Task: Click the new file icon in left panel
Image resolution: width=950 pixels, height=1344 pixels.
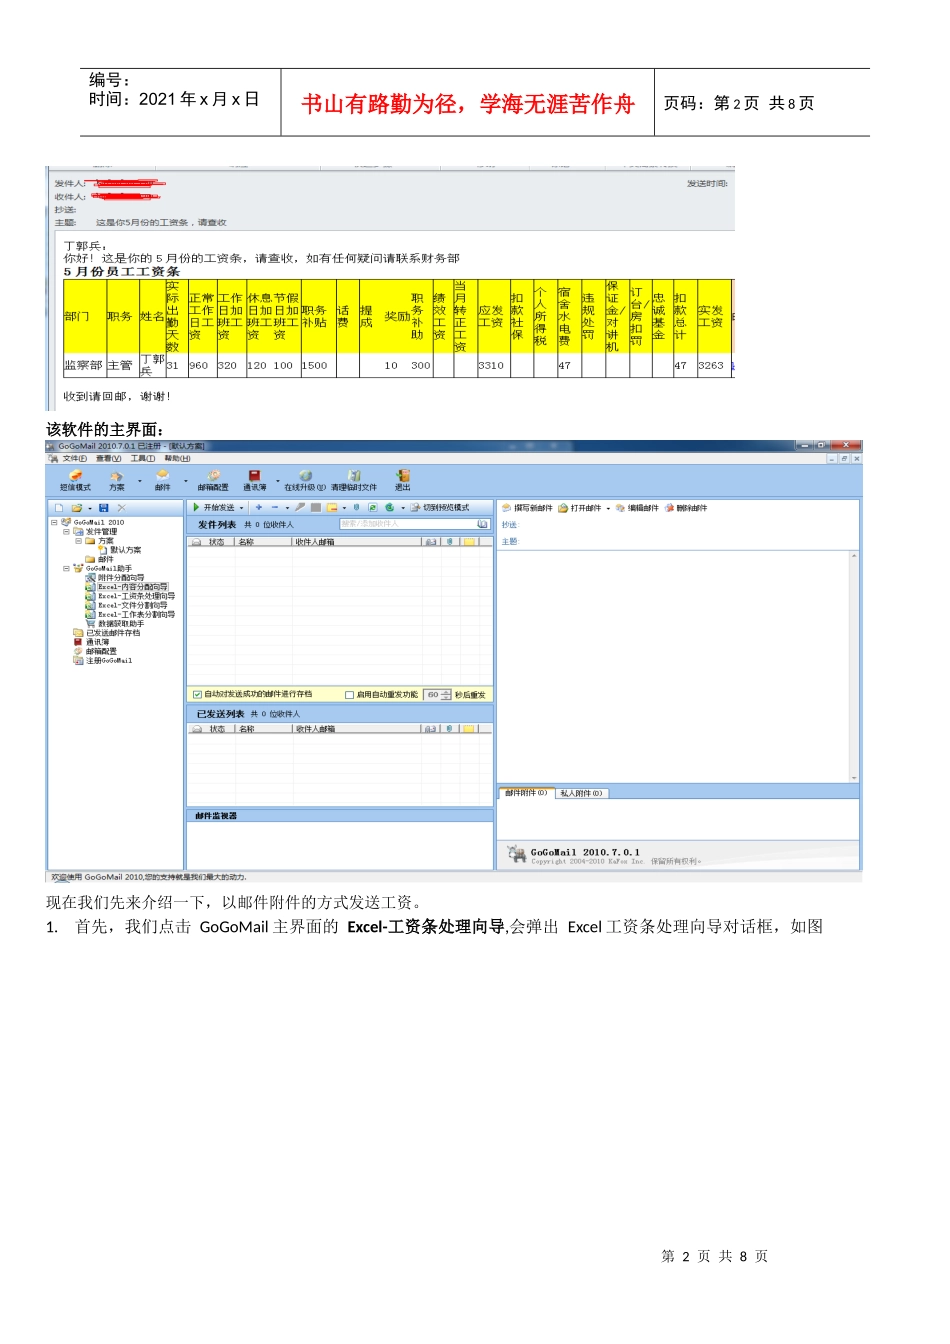Action: coord(58,508)
